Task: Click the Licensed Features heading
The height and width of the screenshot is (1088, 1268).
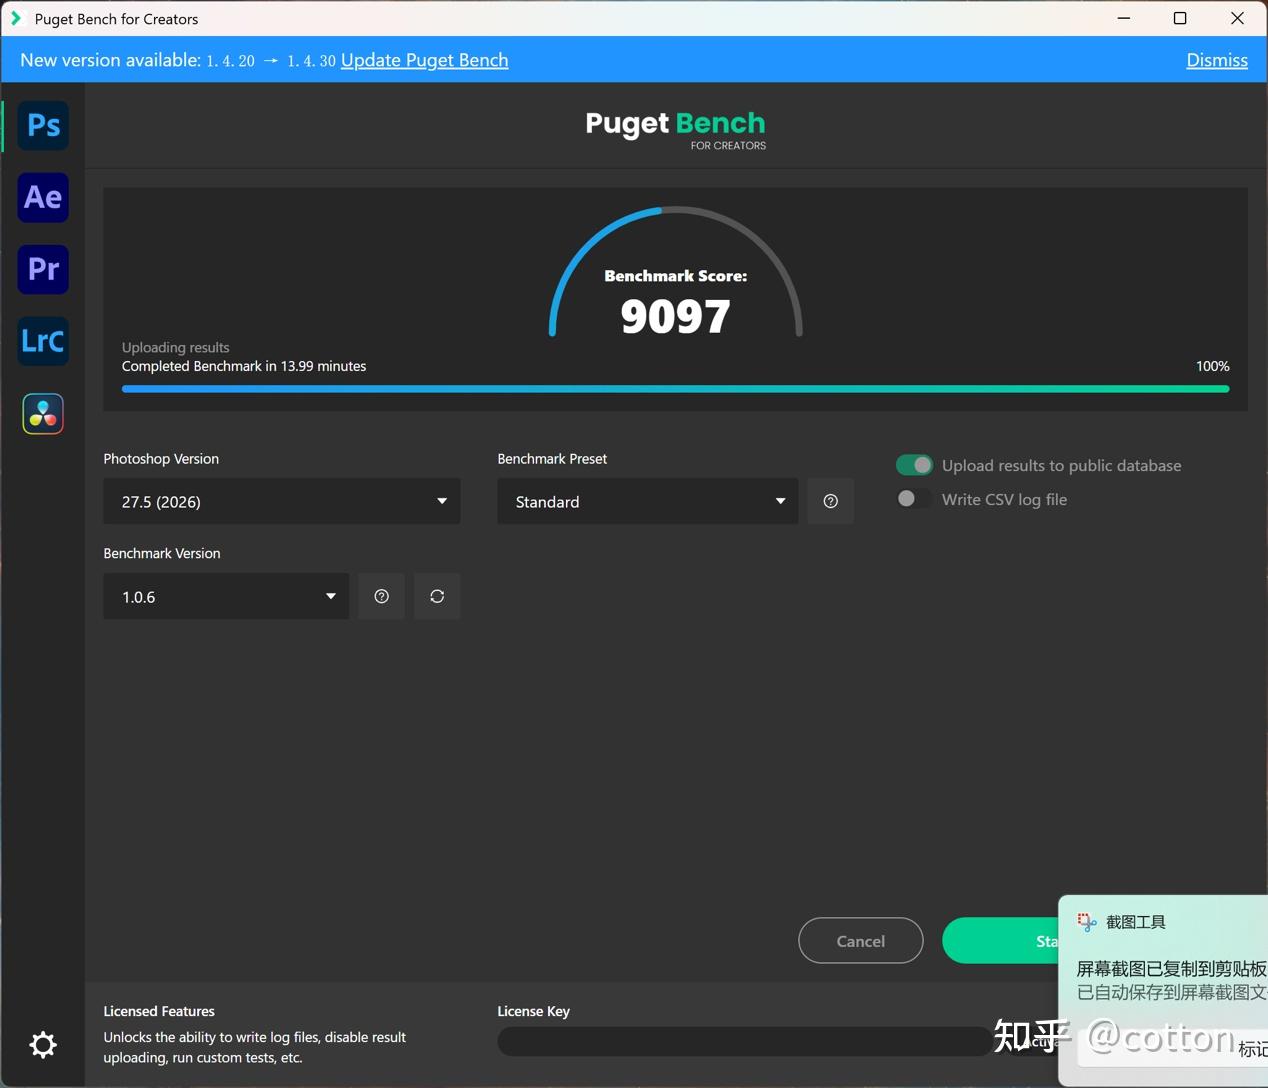Action: (x=159, y=1011)
